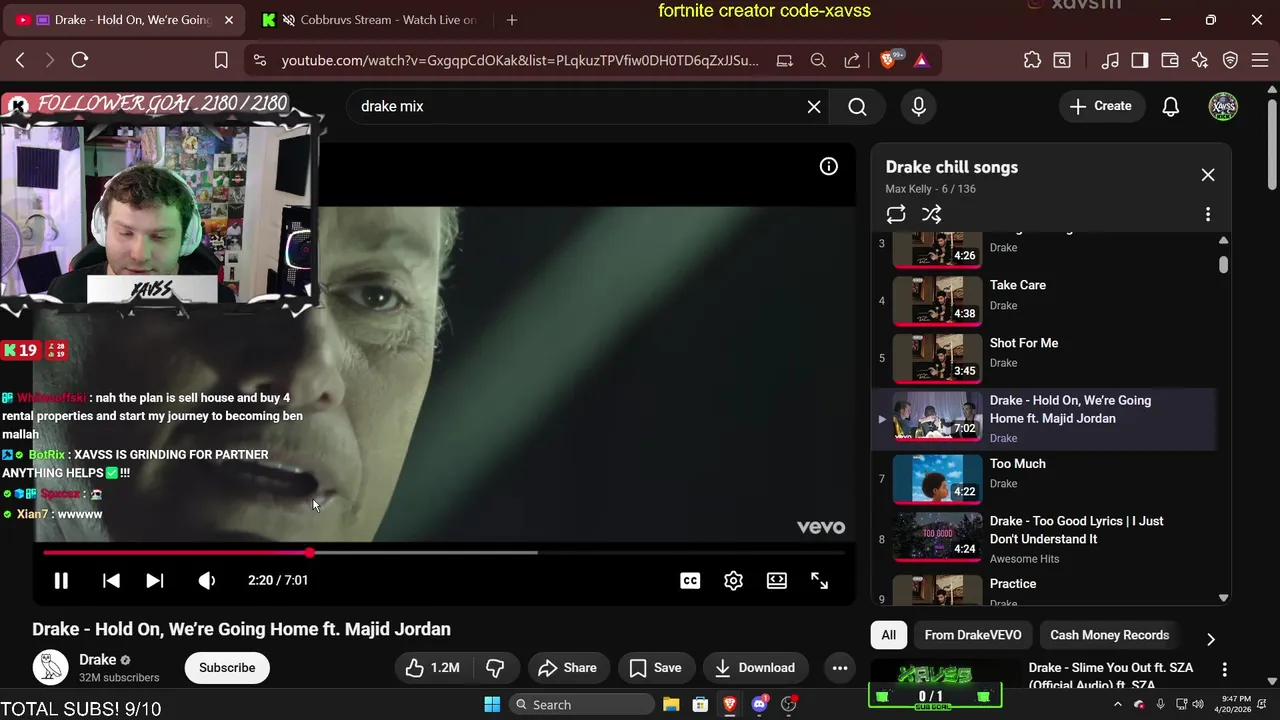Viewport: 1280px width, 720px height.
Task: Open playlist panel three-dot menu
Action: coord(1208,214)
